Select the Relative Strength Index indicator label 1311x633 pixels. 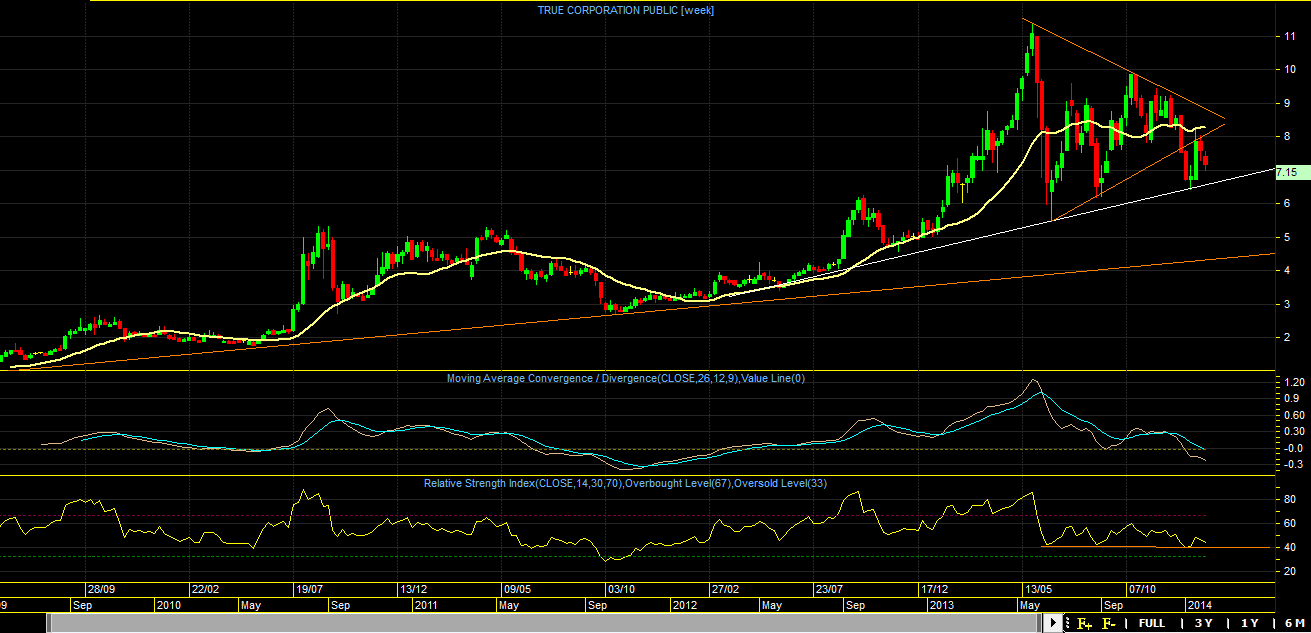[x=626, y=483]
